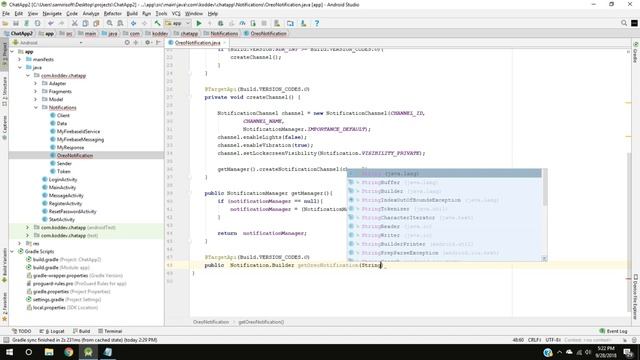Image resolution: width=640 pixels, height=360 pixels.
Task: Click the SDK Manager download icon
Action: 303,23
